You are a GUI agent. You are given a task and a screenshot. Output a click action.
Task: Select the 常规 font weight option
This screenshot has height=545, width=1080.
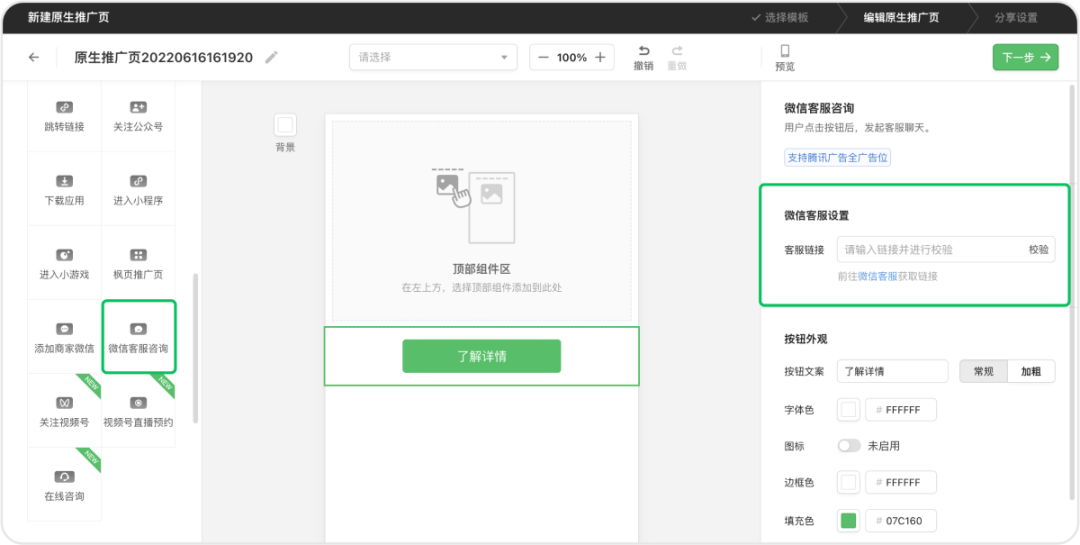click(984, 371)
